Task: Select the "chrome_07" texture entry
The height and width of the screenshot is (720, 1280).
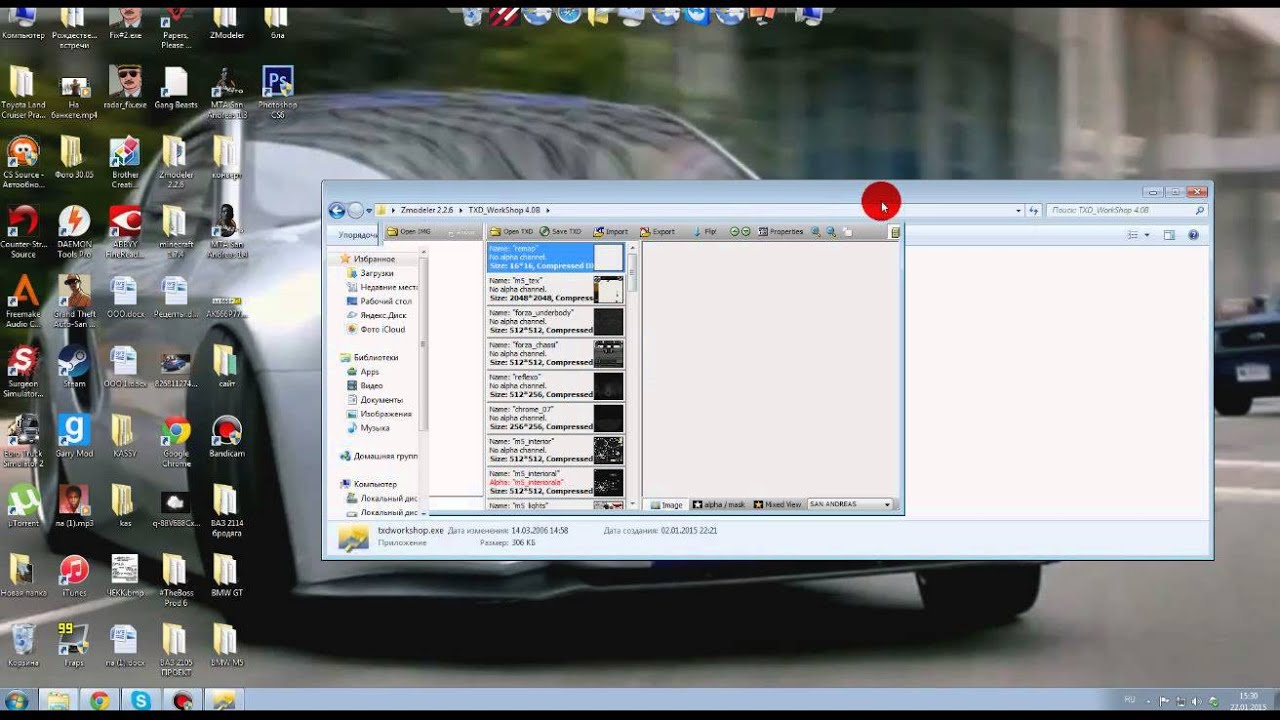Action: [555, 418]
